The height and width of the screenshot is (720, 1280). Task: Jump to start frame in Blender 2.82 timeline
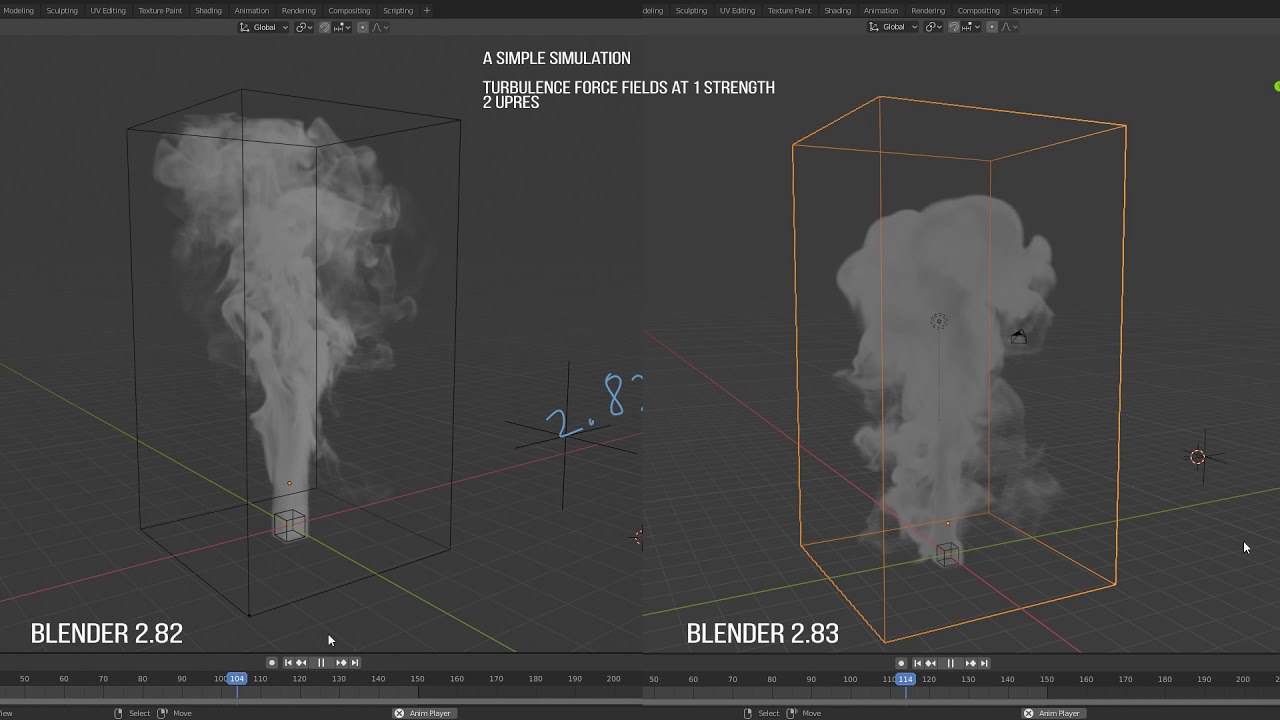(288, 662)
